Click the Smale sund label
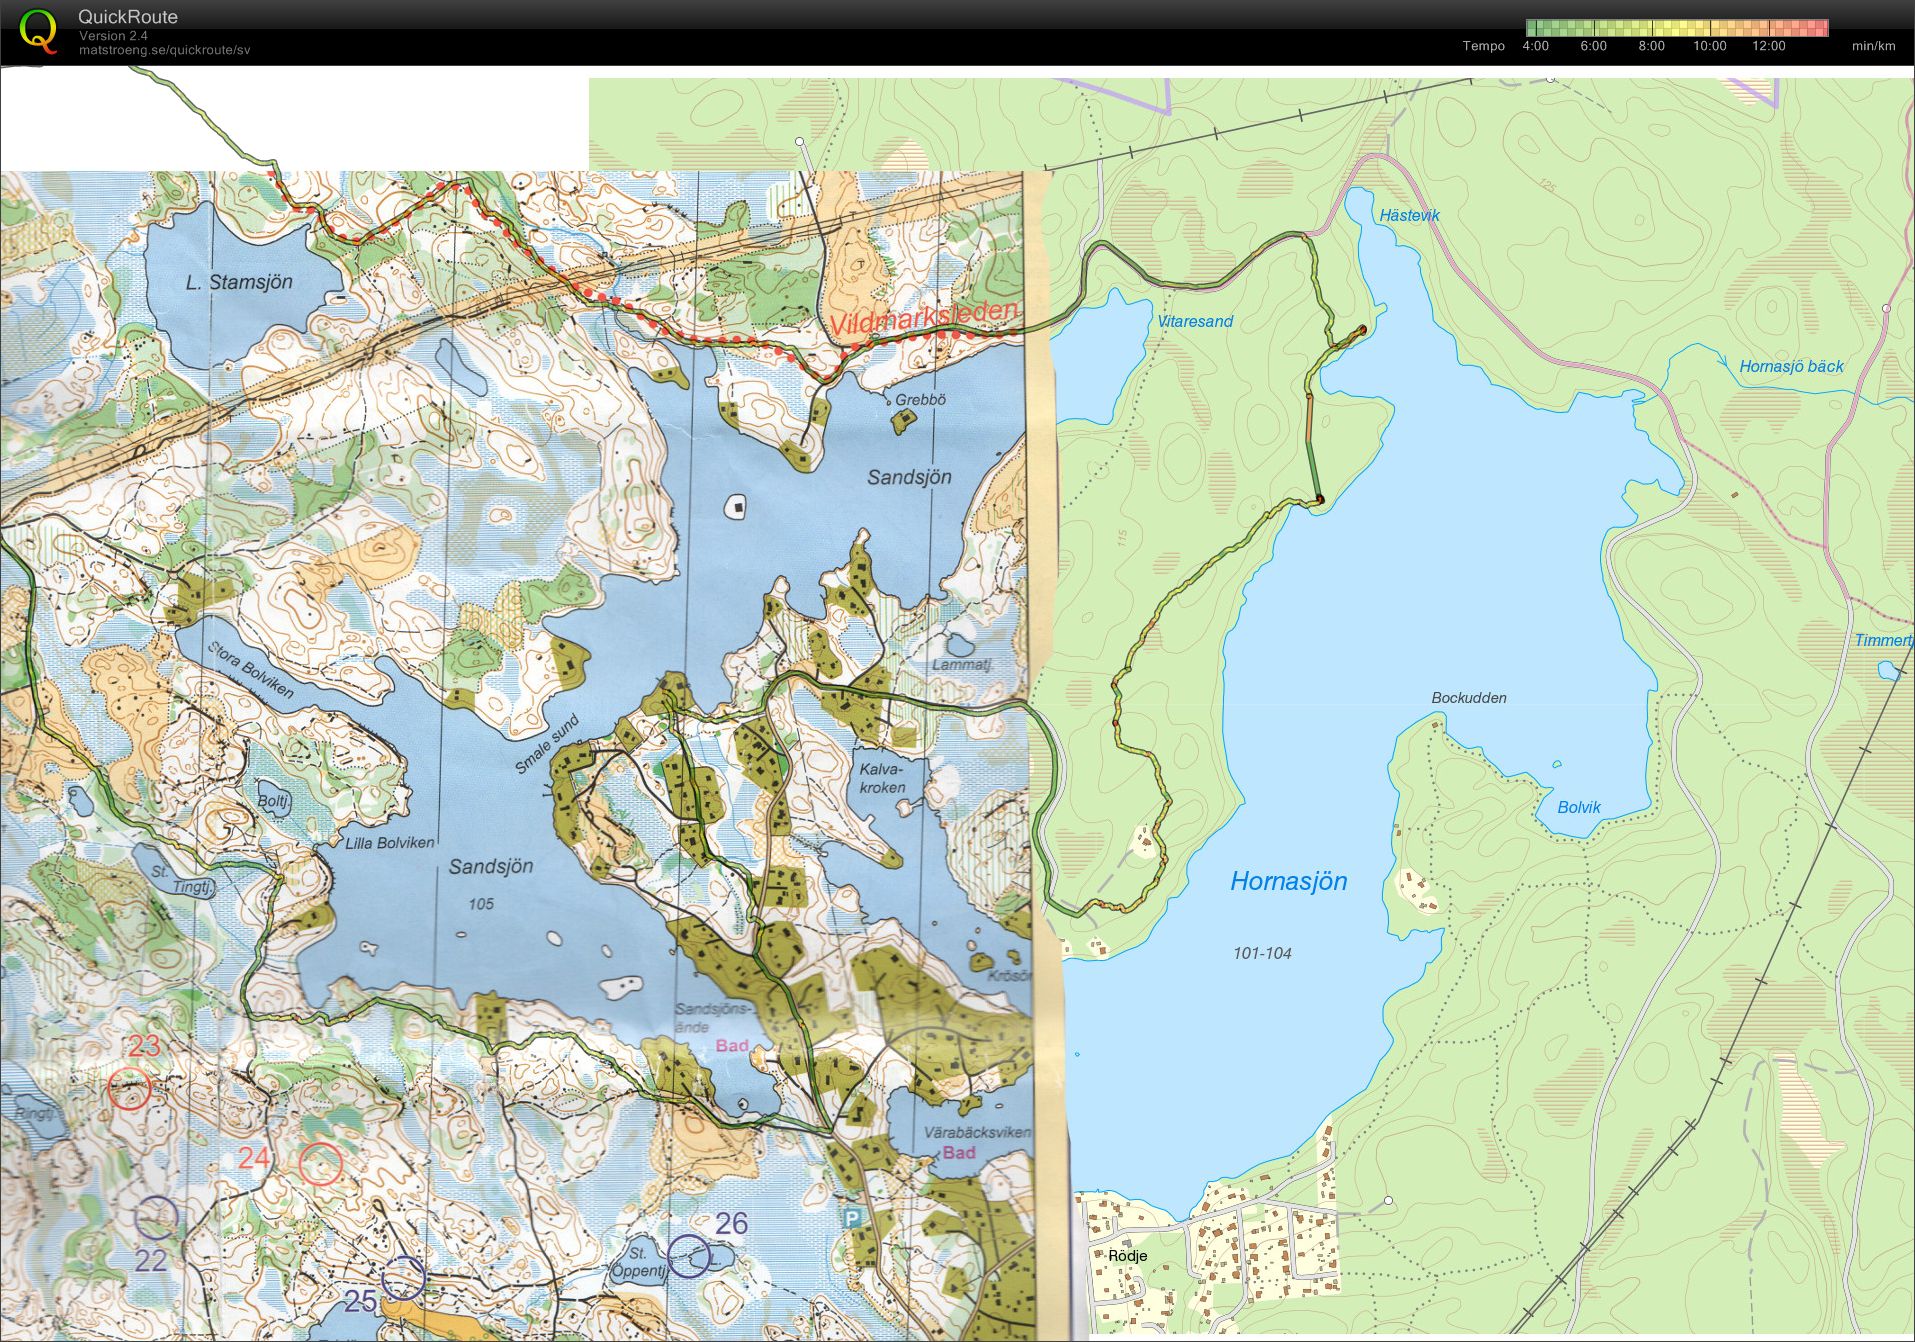This screenshot has width=1915, height=1342. (547, 744)
